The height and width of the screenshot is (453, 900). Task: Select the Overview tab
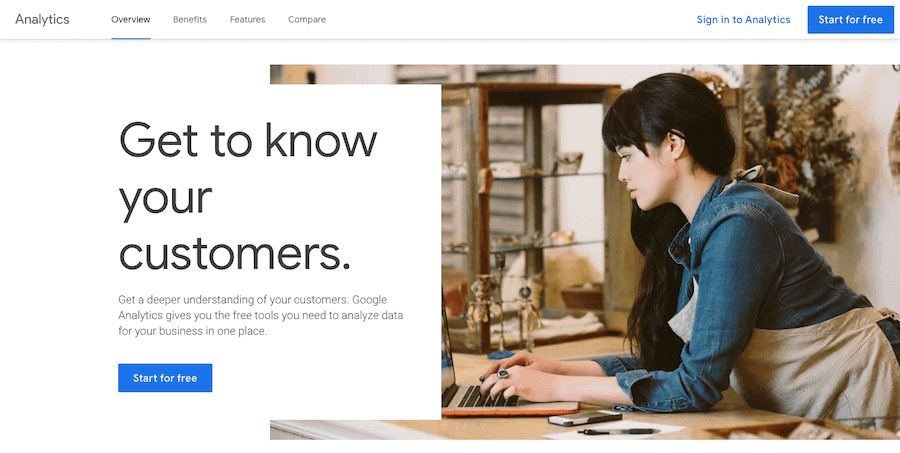(x=131, y=20)
